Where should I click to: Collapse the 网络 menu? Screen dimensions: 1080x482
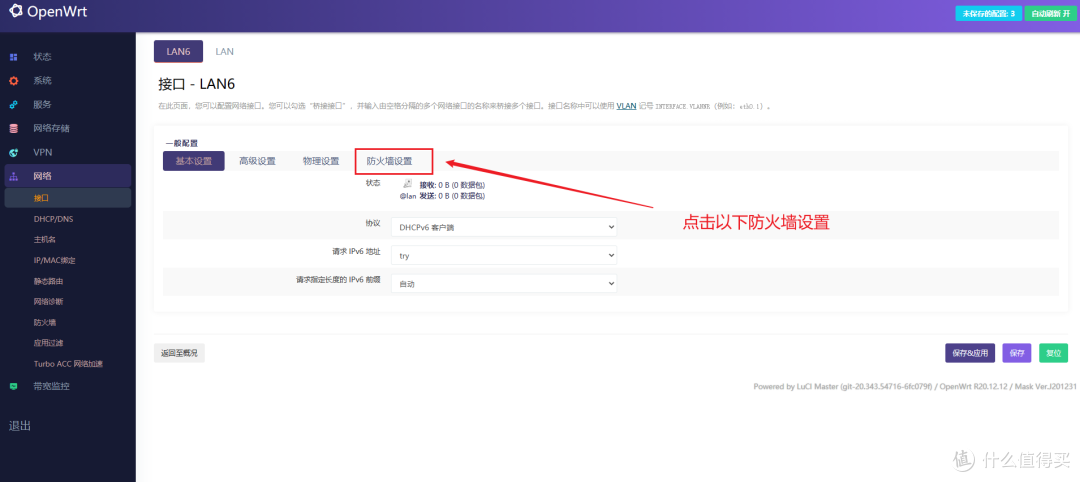(x=68, y=176)
